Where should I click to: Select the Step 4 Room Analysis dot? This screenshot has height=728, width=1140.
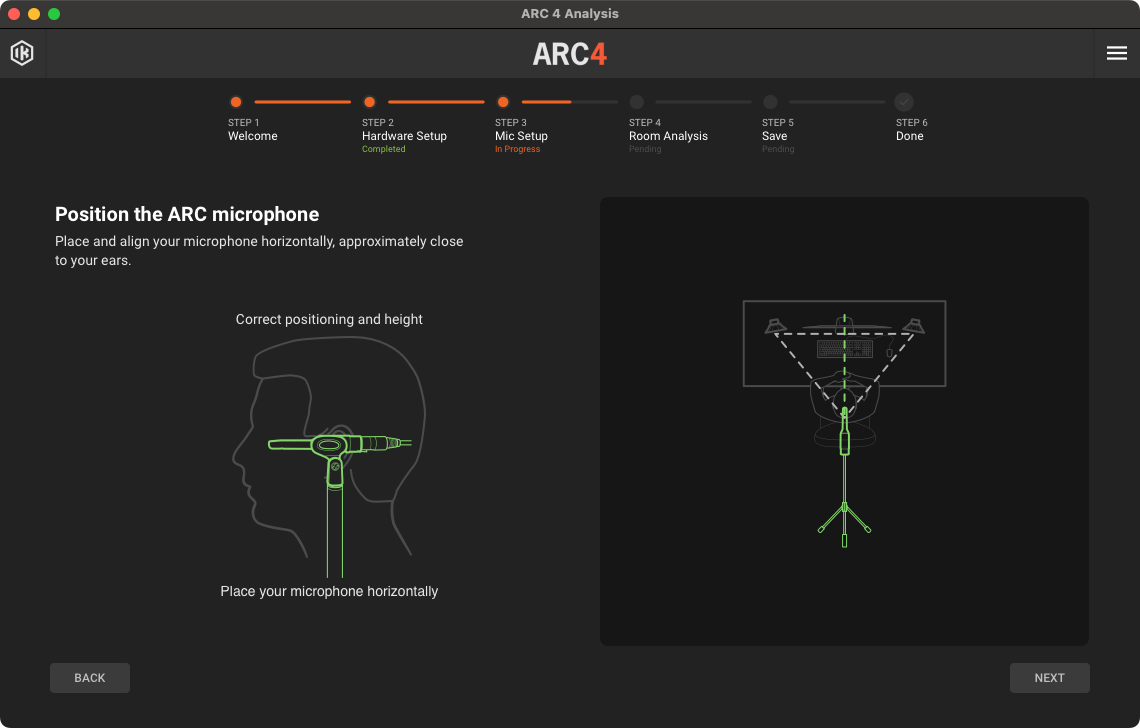tap(637, 102)
